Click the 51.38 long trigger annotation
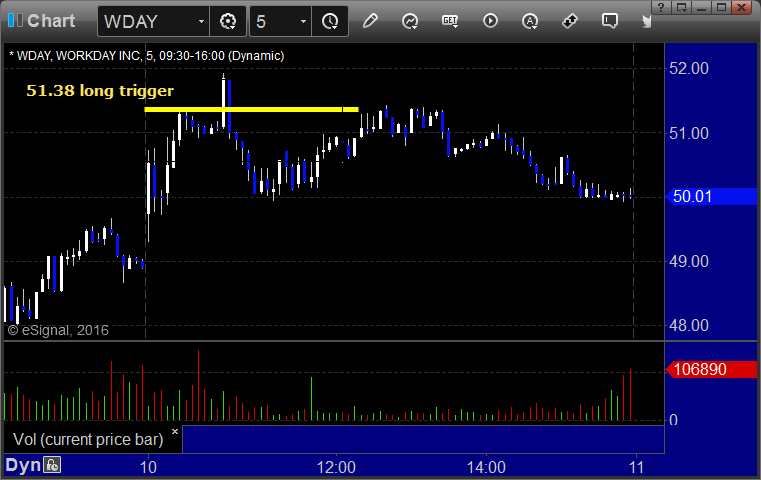The image size is (761, 480). [100, 90]
